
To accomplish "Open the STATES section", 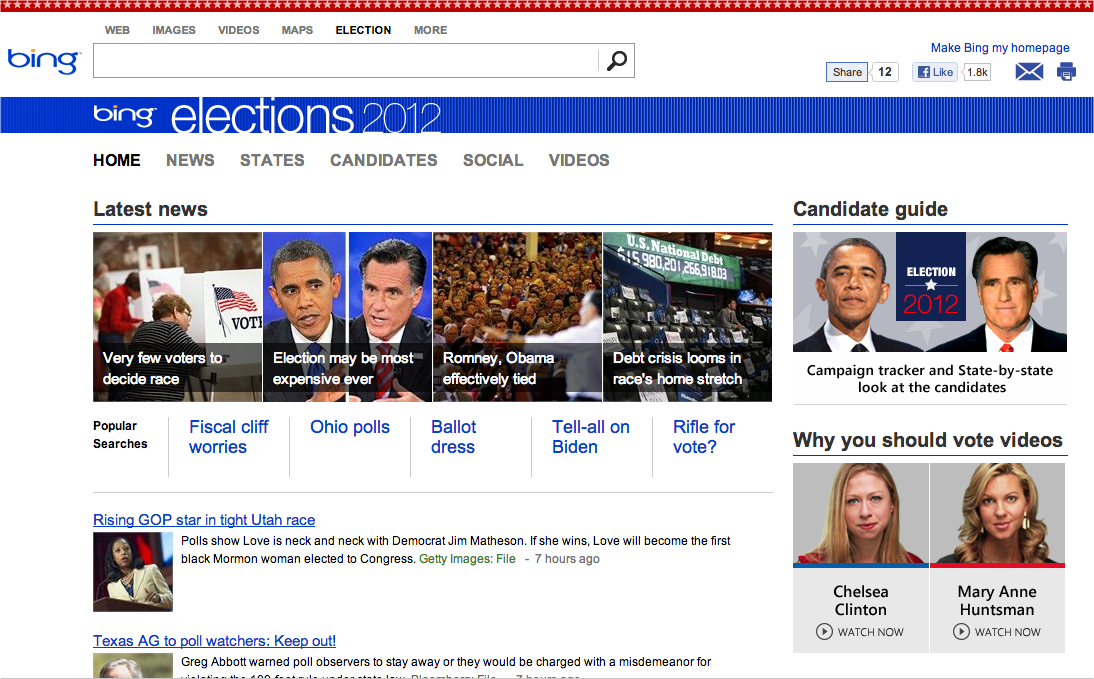I will (x=272, y=160).
